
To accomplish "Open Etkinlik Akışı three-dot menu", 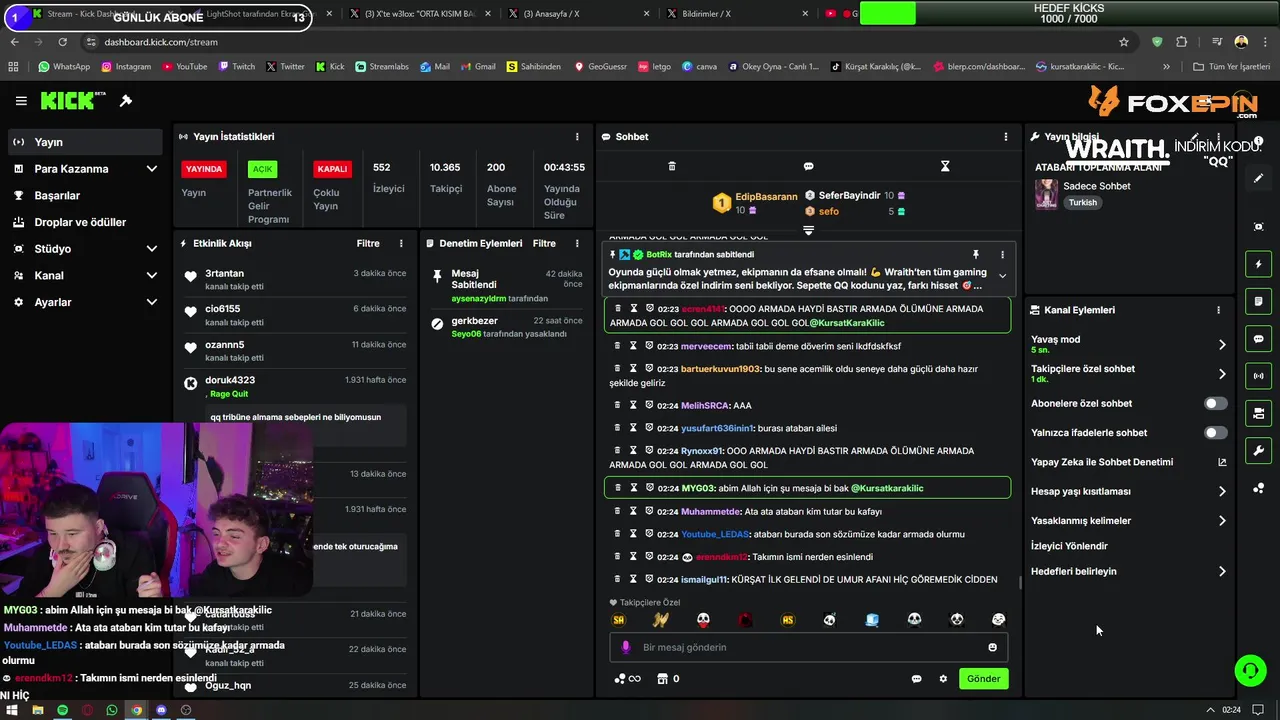I will click(401, 244).
